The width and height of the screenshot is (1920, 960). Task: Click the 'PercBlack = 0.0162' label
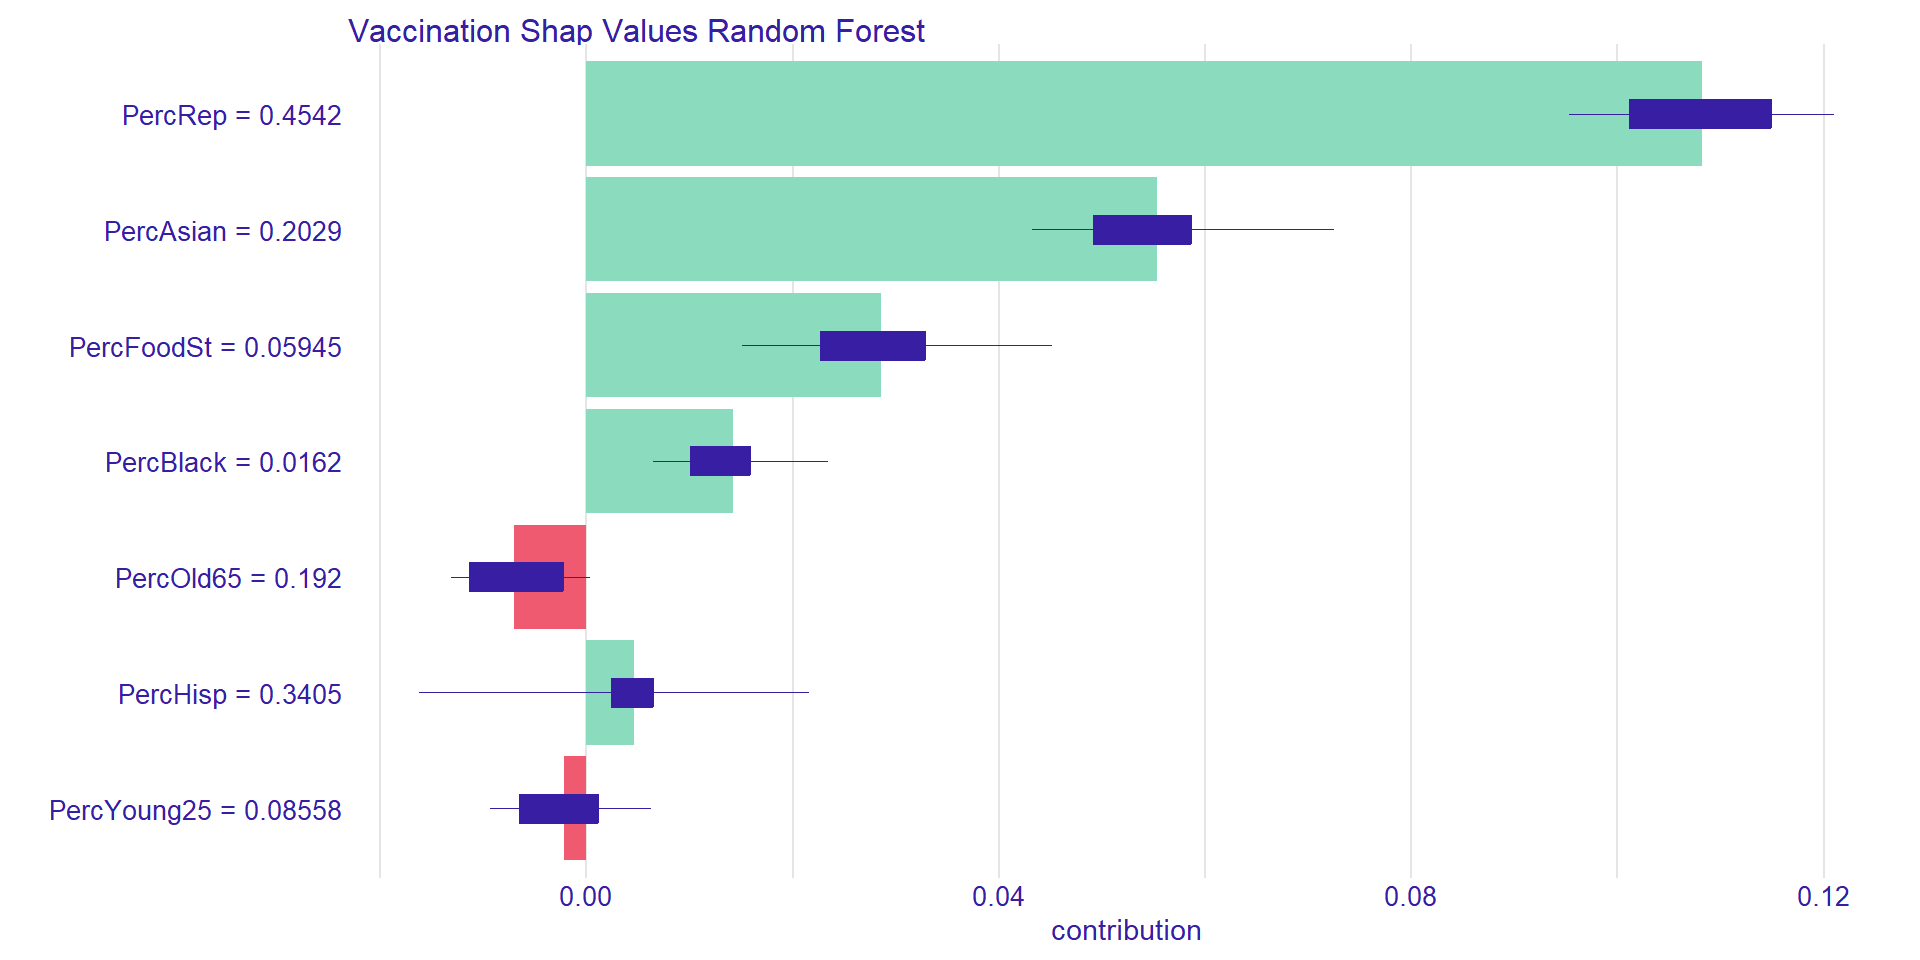pyautogui.click(x=223, y=463)
